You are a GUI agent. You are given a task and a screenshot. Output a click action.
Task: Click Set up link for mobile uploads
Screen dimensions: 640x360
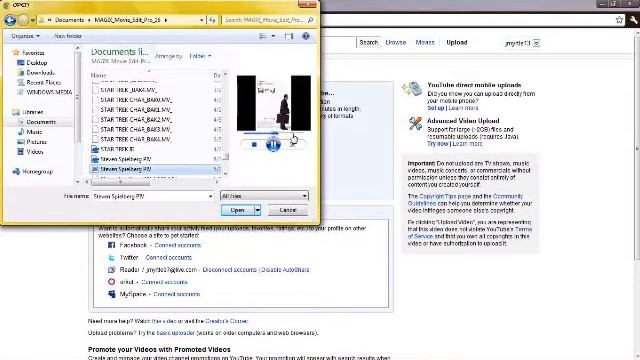tap(436, 108)
